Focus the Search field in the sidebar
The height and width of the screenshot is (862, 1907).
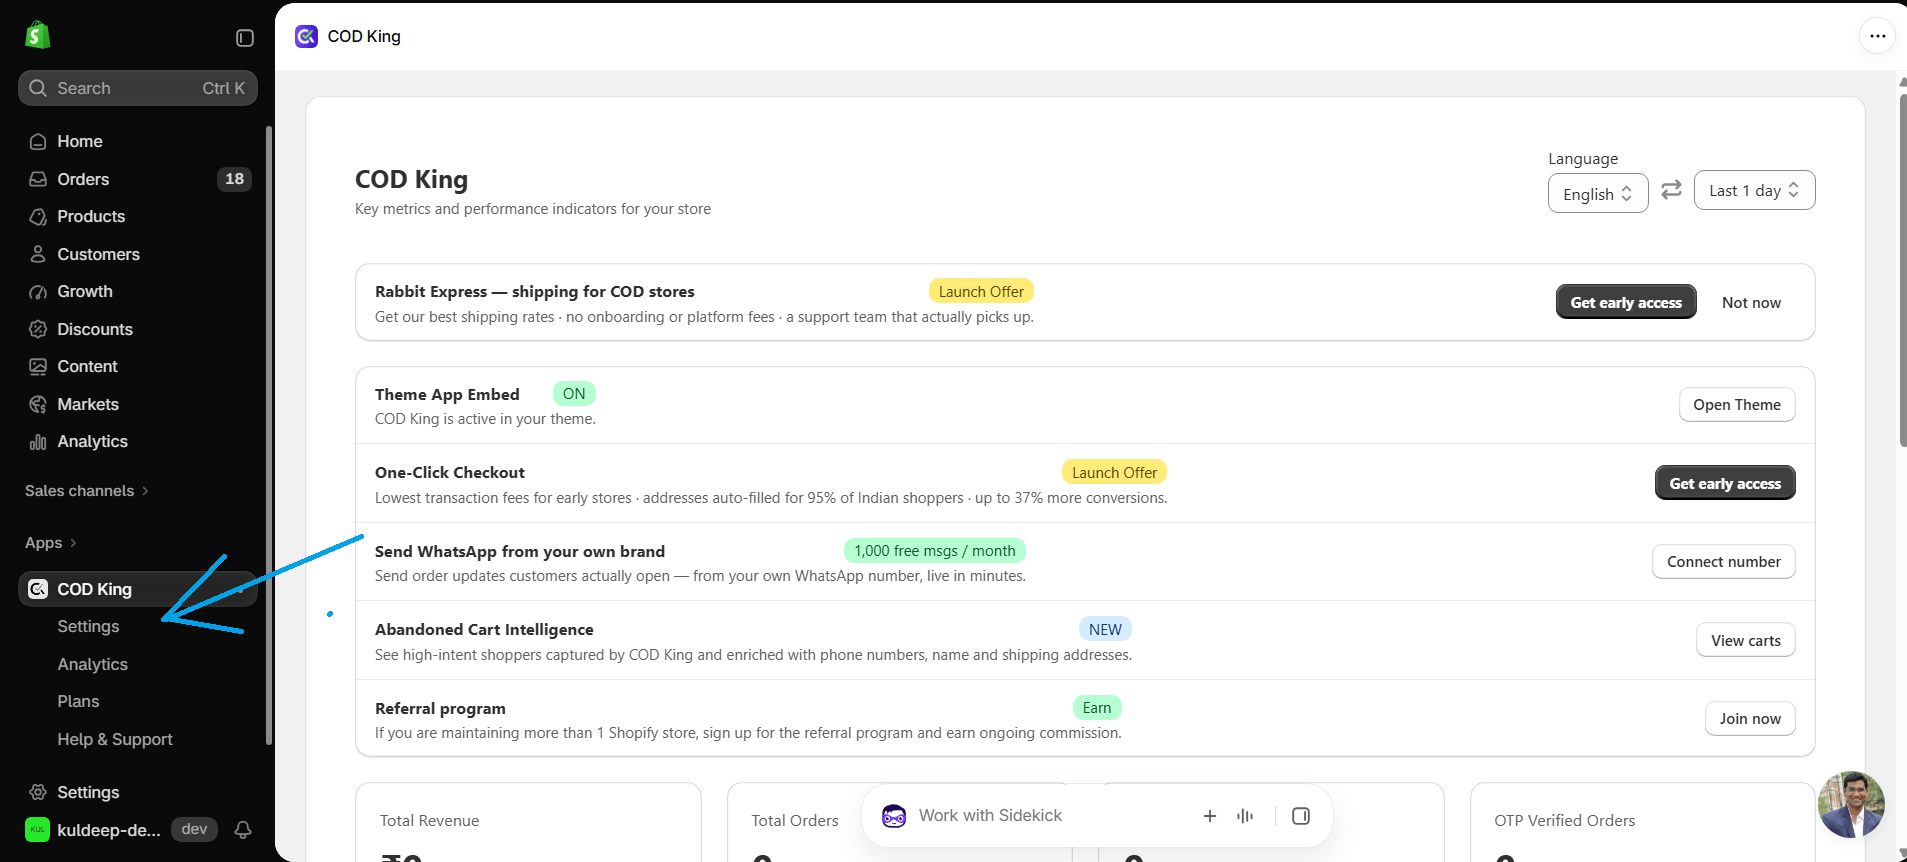point(138,88)
